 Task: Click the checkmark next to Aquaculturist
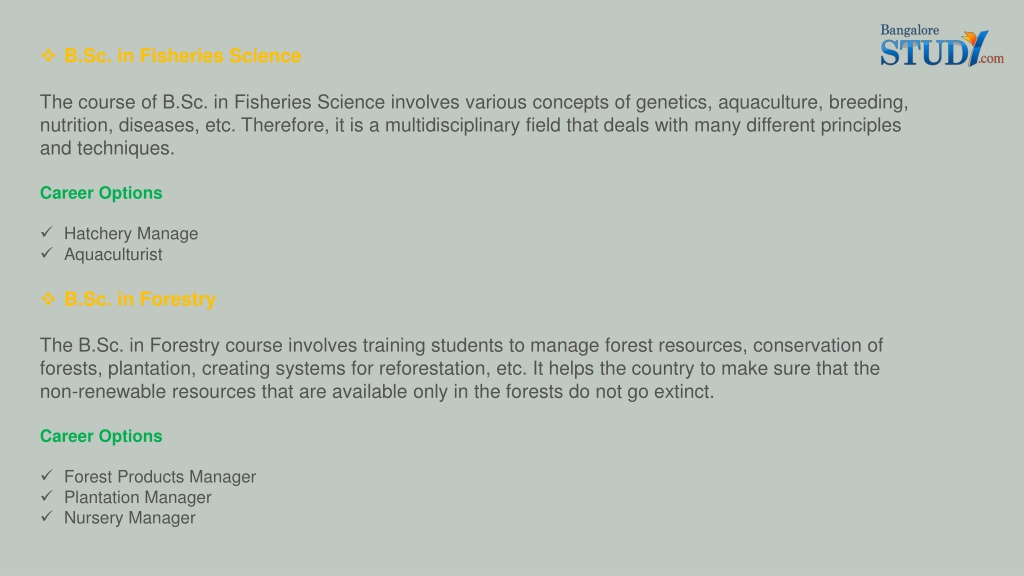pos(46,253)
